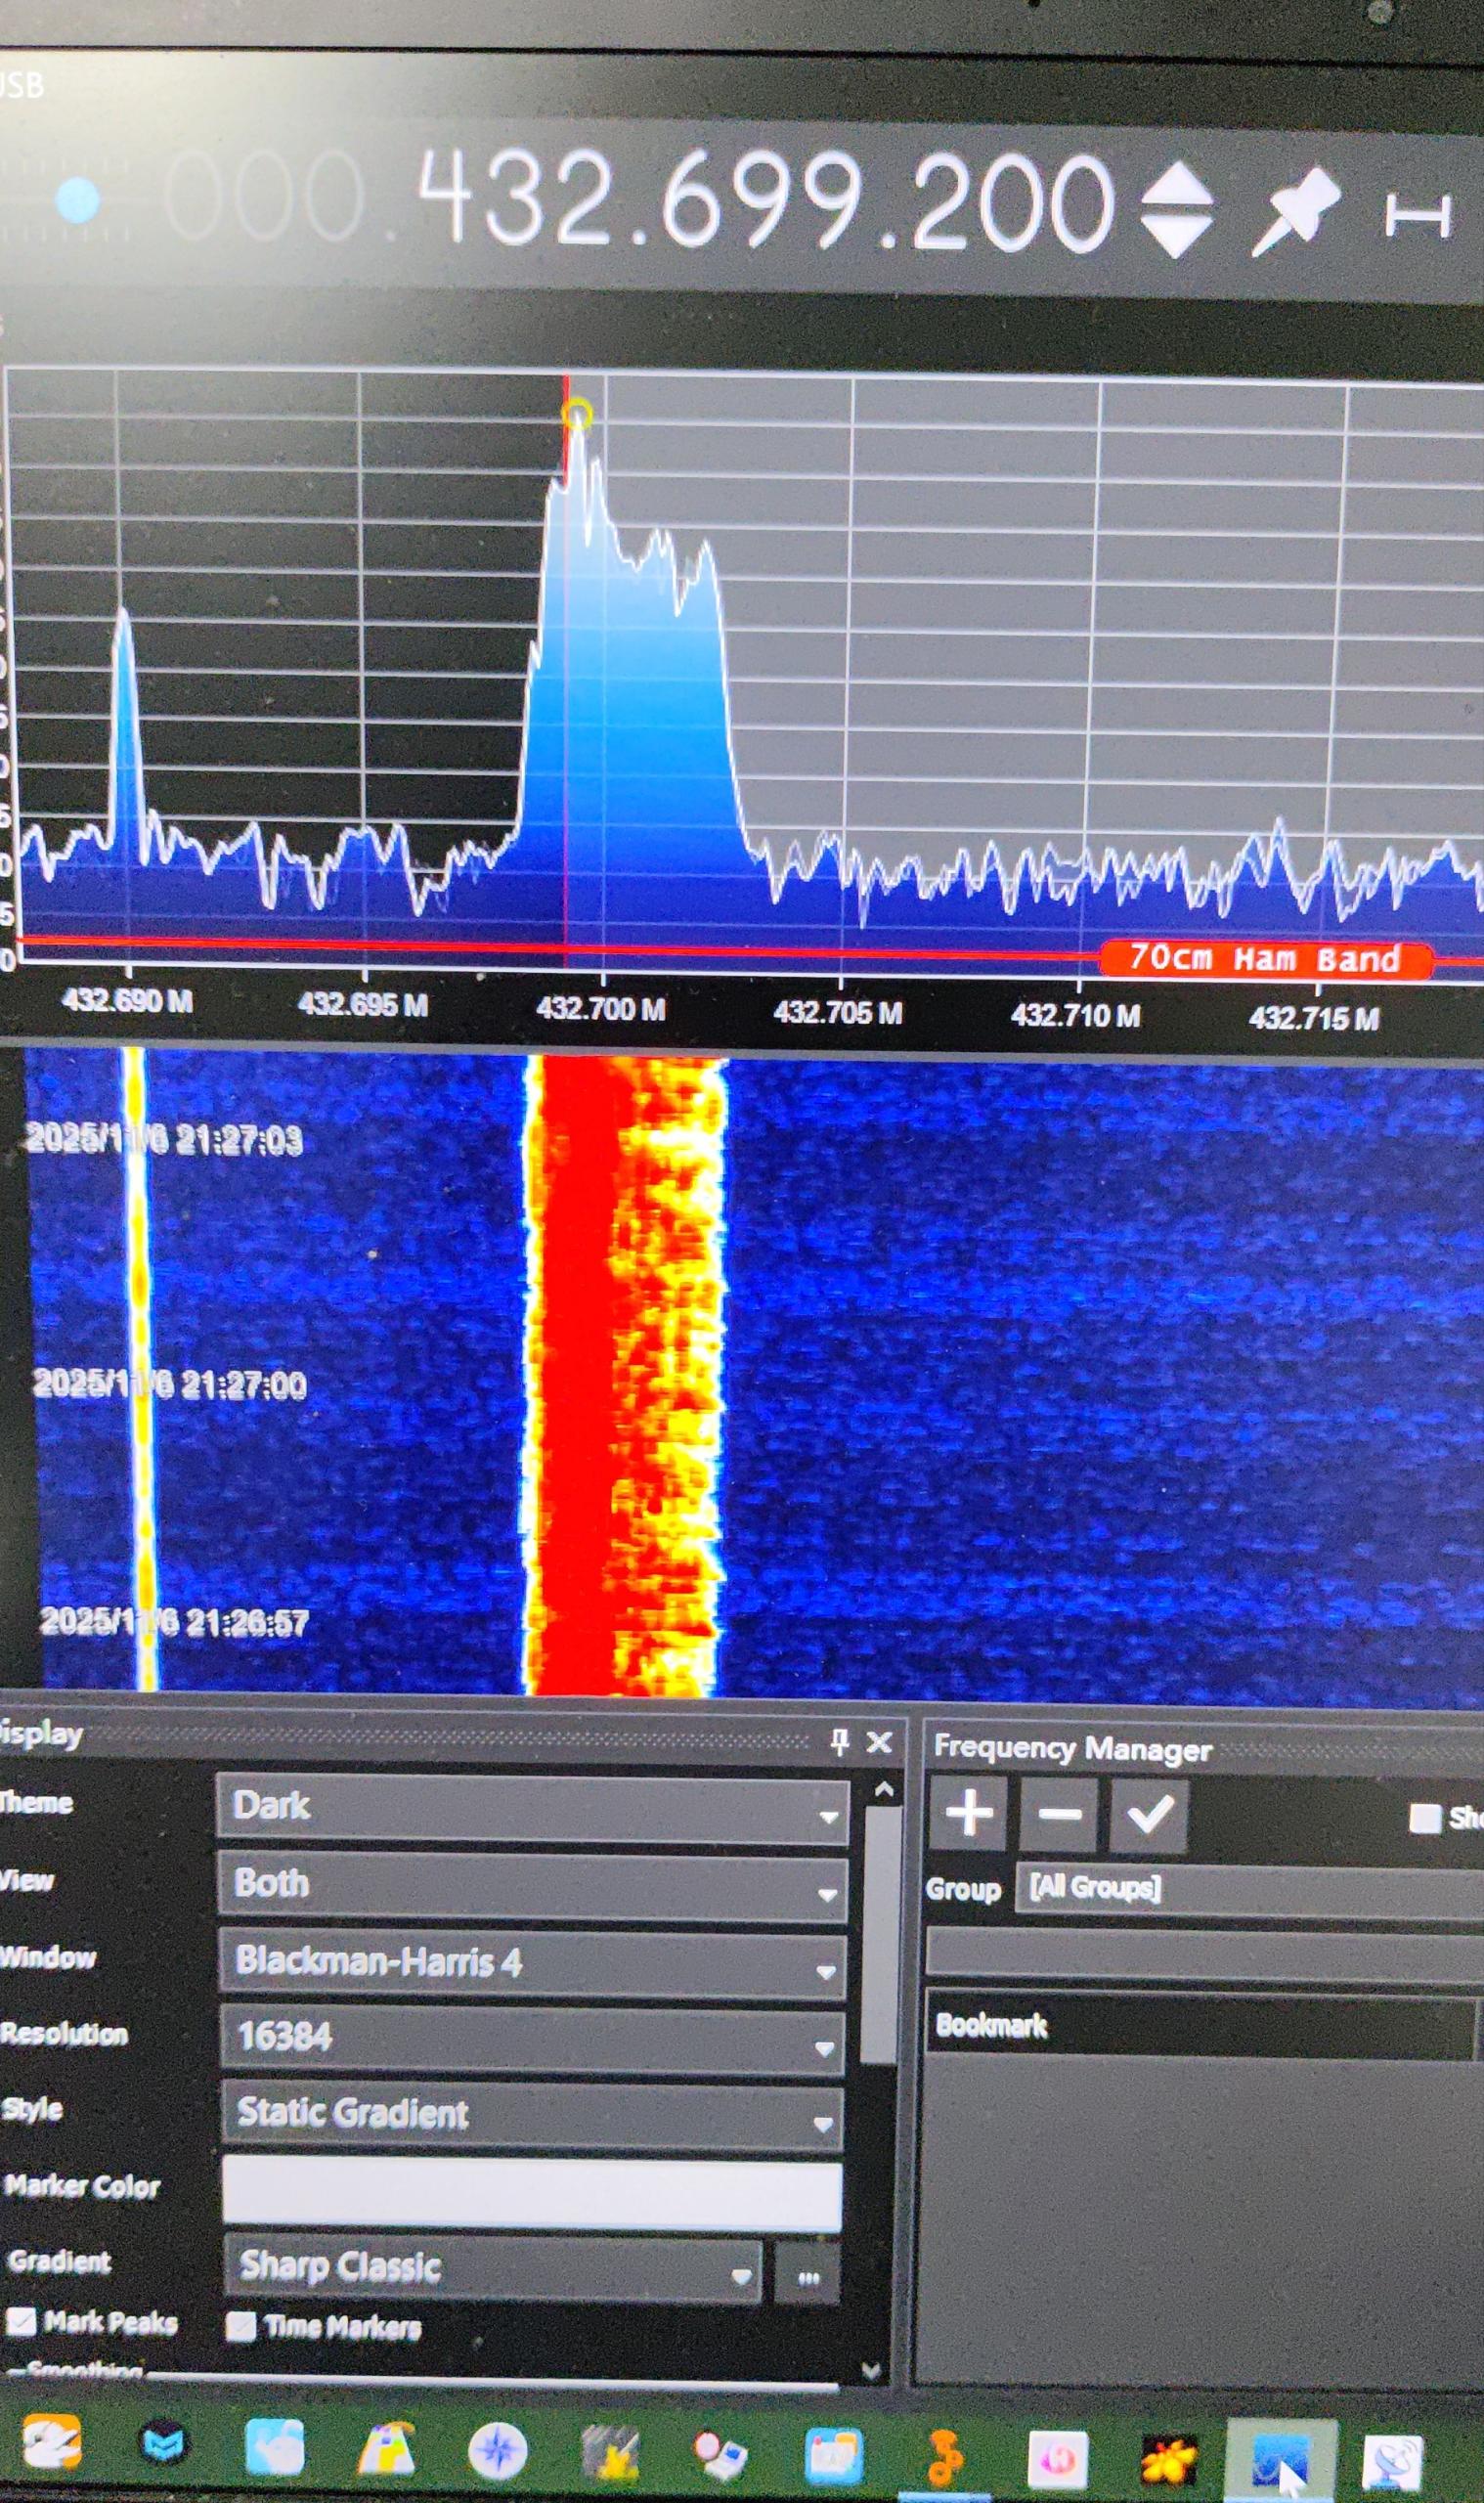Open the View dropdown showing Both
The height and width of the screenshot is (2503, 1484).
531,1886
